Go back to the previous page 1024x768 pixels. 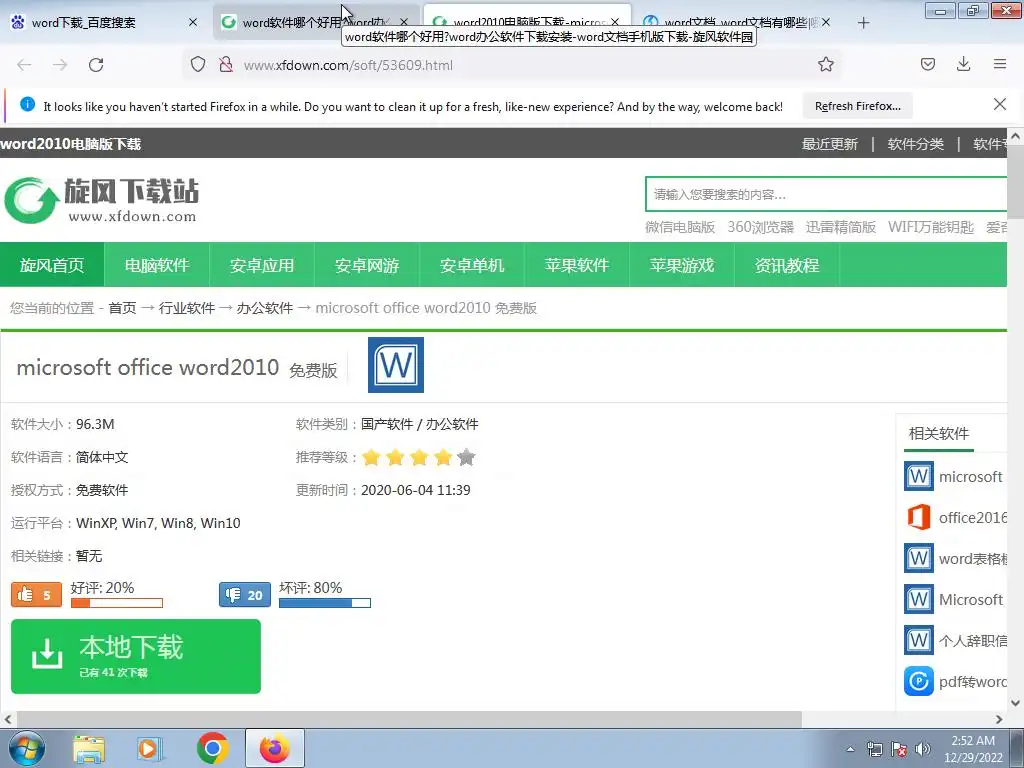[x=24, y=65]
